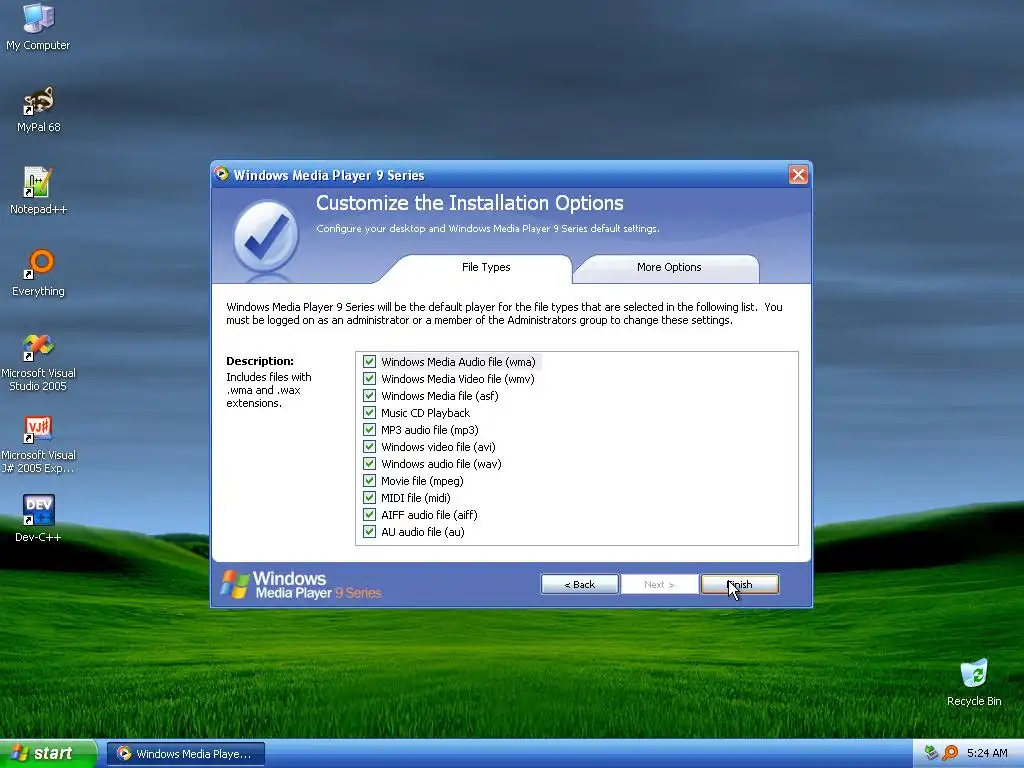Viewport: 1024px width, 768px height.
Task: Select Windows Media Player taskbar button
Action: coord(186,754)
